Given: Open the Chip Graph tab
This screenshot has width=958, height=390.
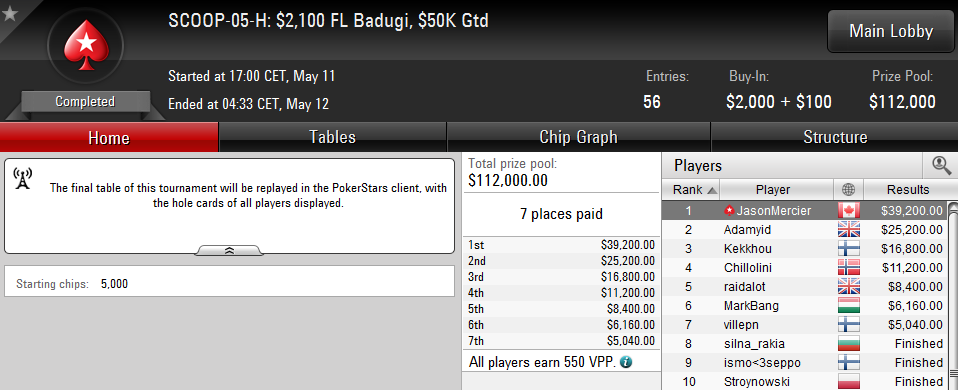Looking at the screenshot, I should coord(578,137).
